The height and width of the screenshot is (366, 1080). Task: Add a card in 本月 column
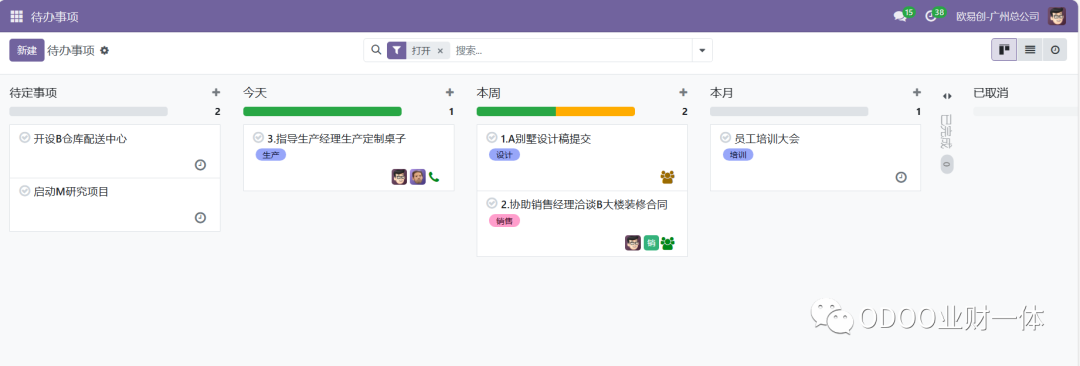pyautogui.click(x=917, y=92)
